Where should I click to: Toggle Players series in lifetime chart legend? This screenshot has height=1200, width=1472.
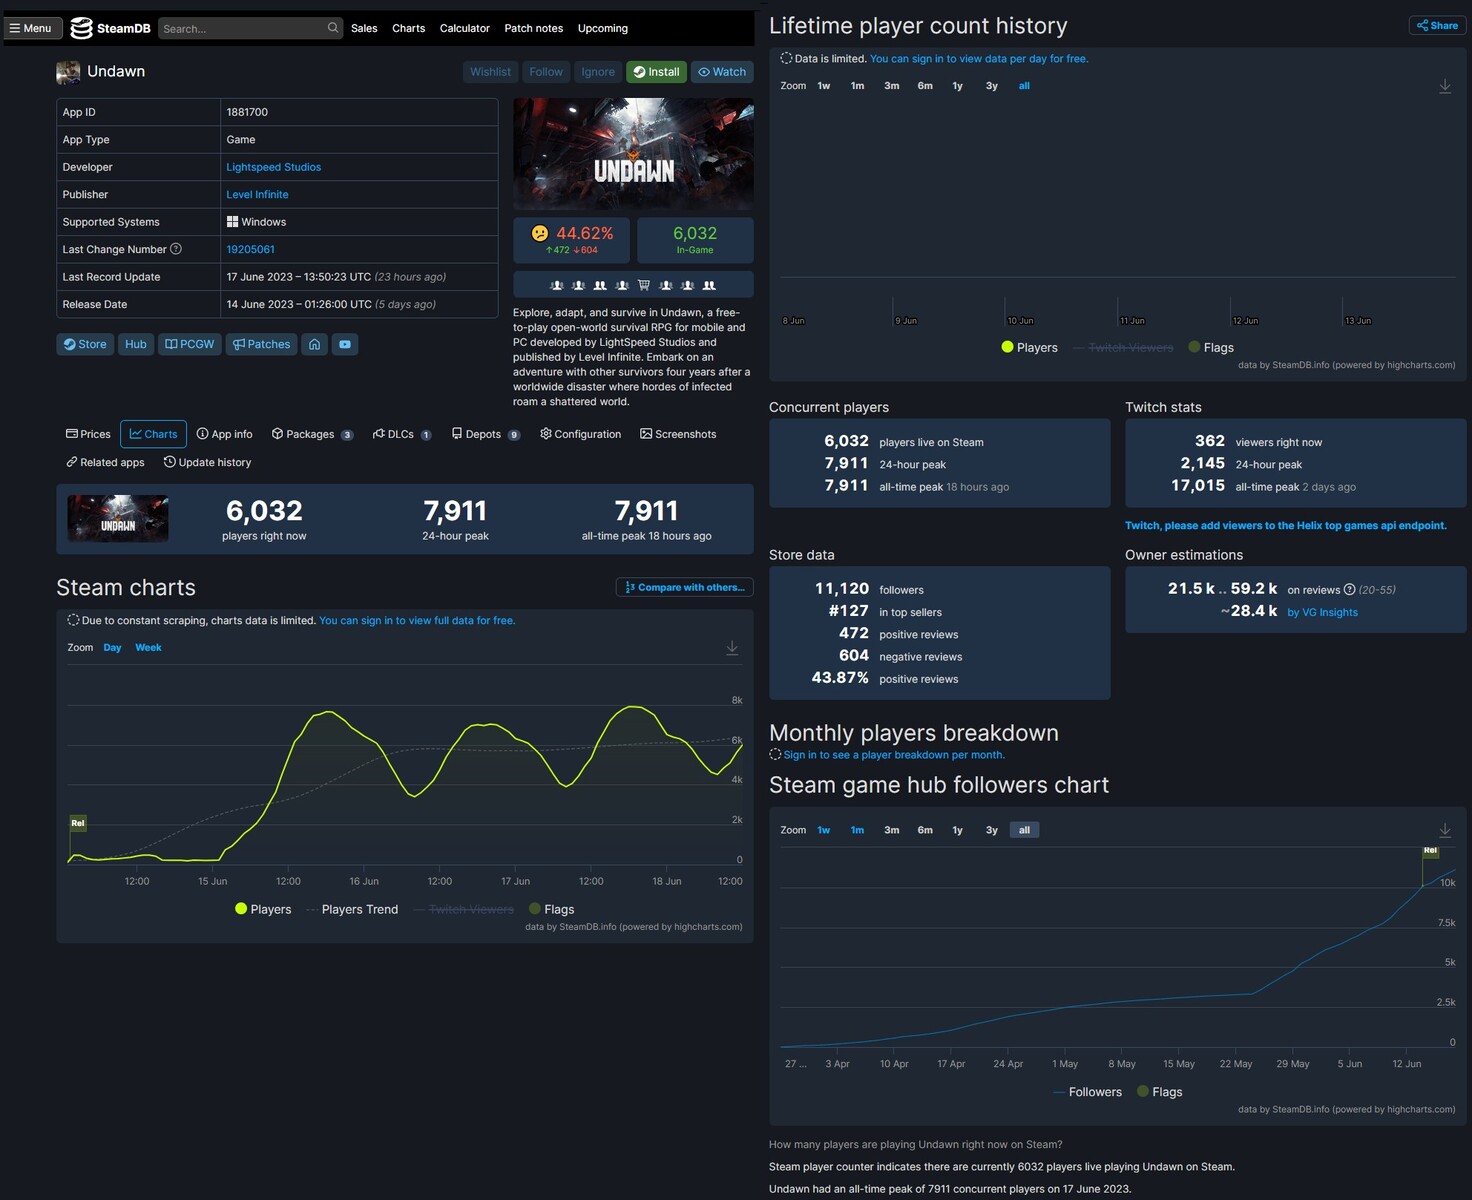click(1029, 348)
